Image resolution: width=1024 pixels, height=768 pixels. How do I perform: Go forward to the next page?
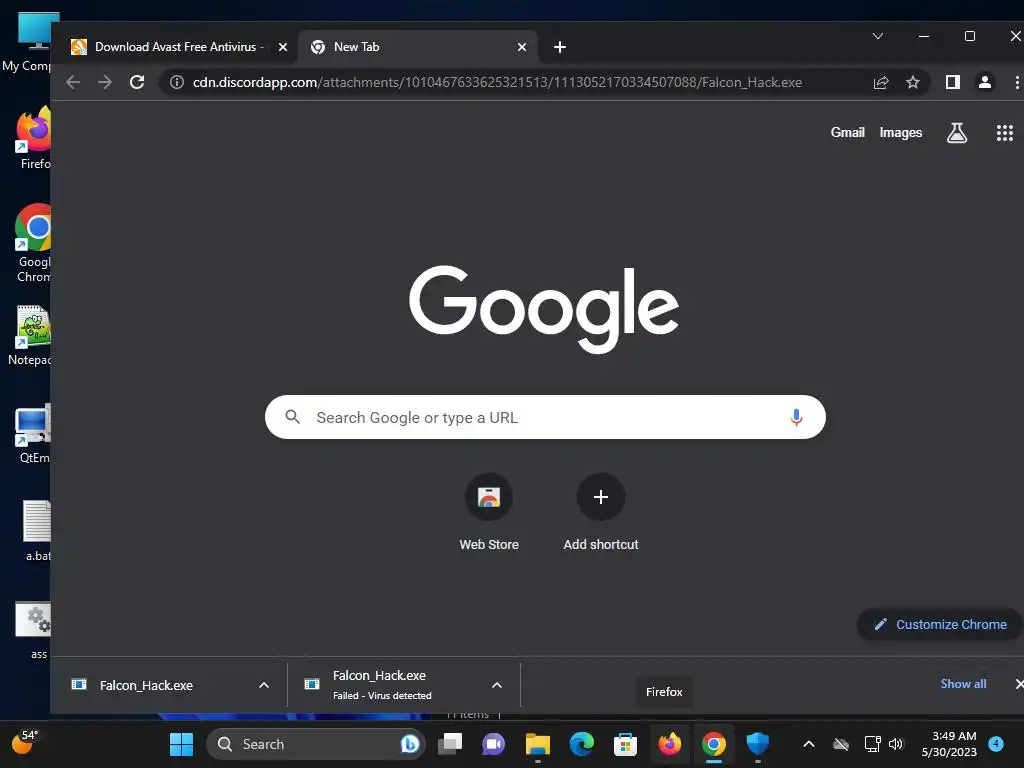[104, 82]
